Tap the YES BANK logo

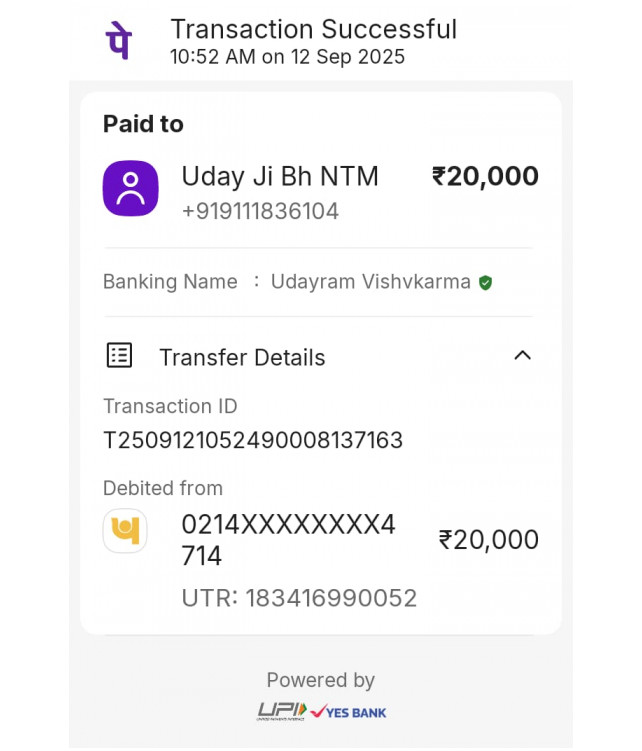click(x=349, y=712)
